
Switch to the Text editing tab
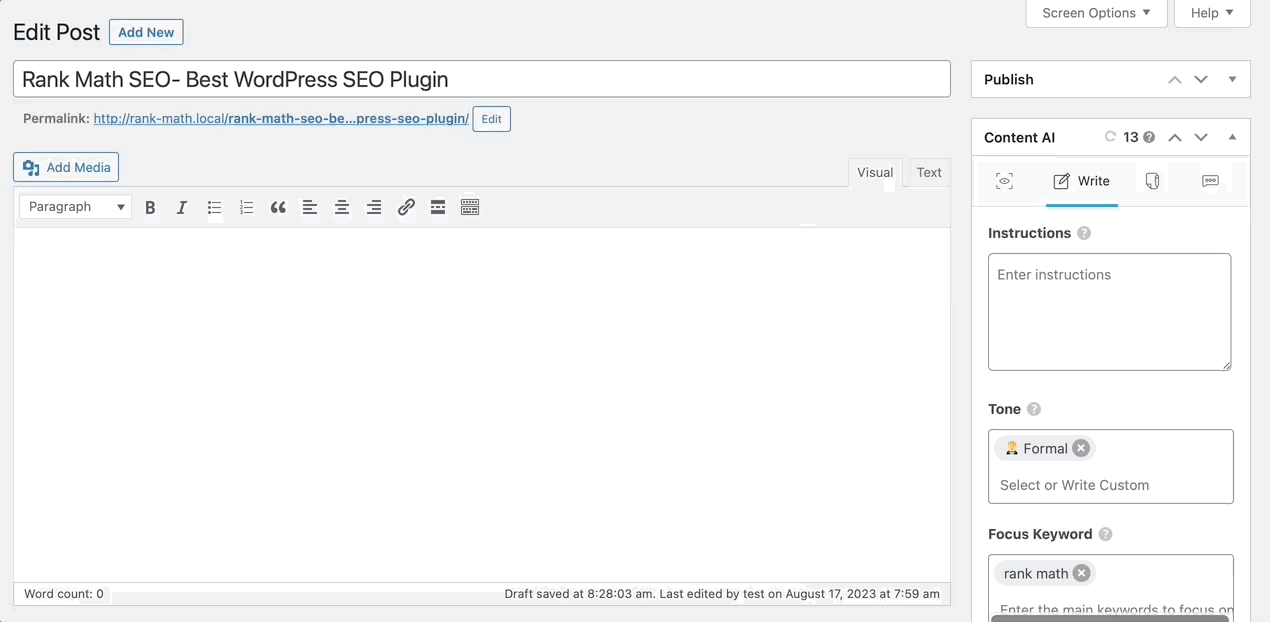[x=927, y=172]
